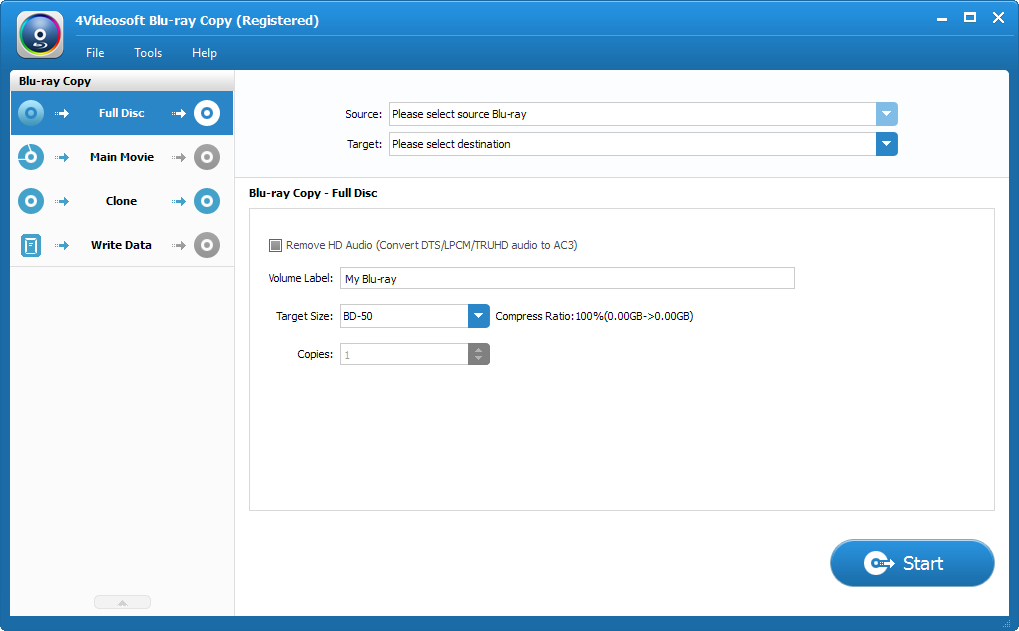Start the Blu-ray copy process
Viewport: 1019px width, 631px height.
click(912, 563)
